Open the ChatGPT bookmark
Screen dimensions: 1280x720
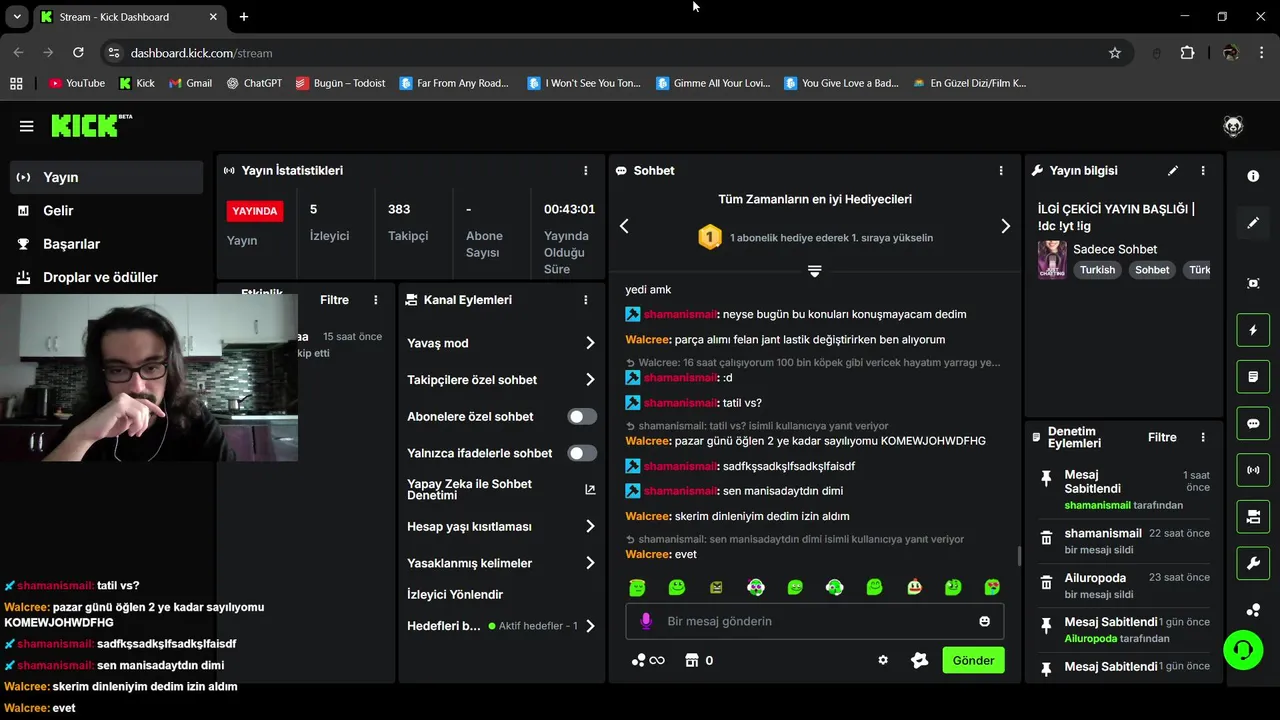(x=254, y=83)
